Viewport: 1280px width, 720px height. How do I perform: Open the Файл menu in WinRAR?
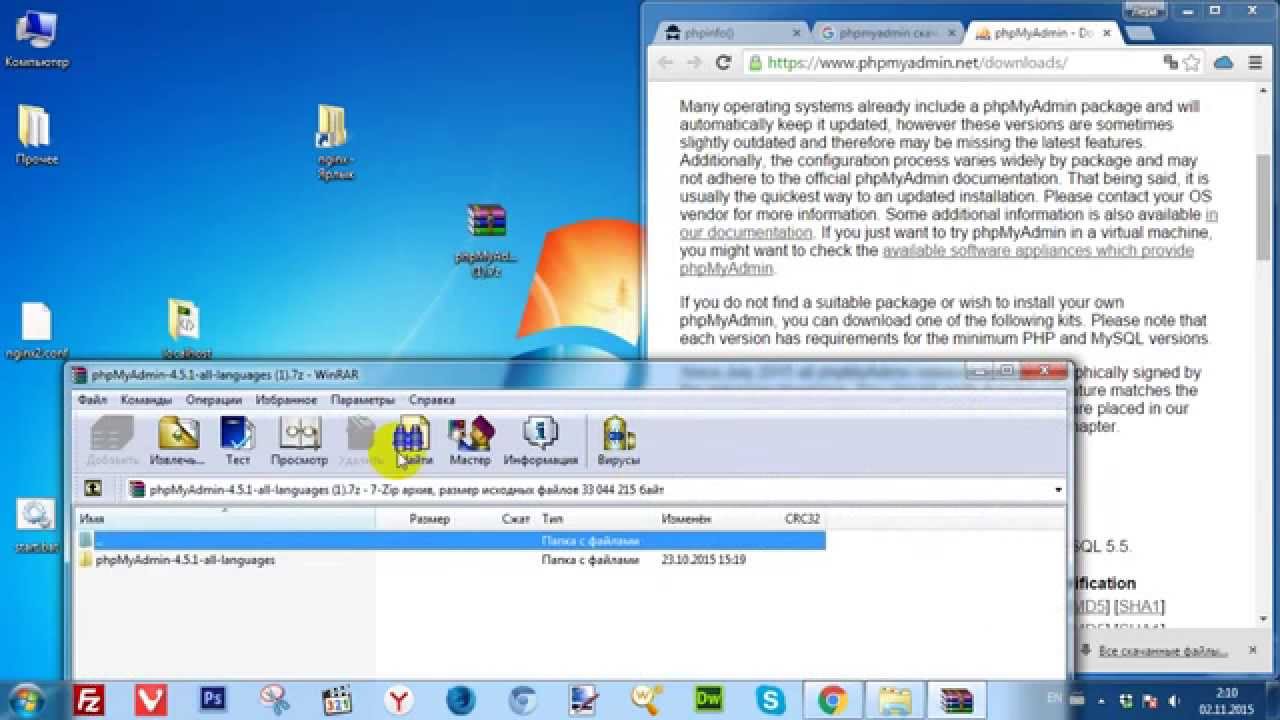pos(92,400)
